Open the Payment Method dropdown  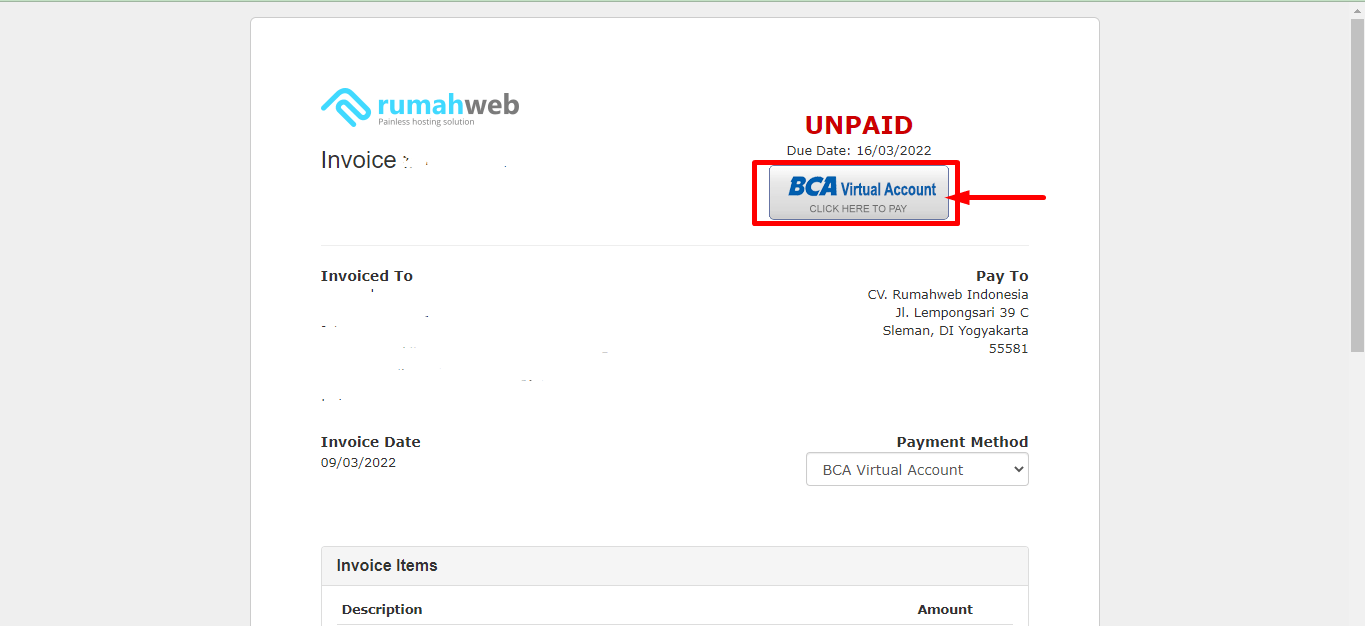(917, 470)
